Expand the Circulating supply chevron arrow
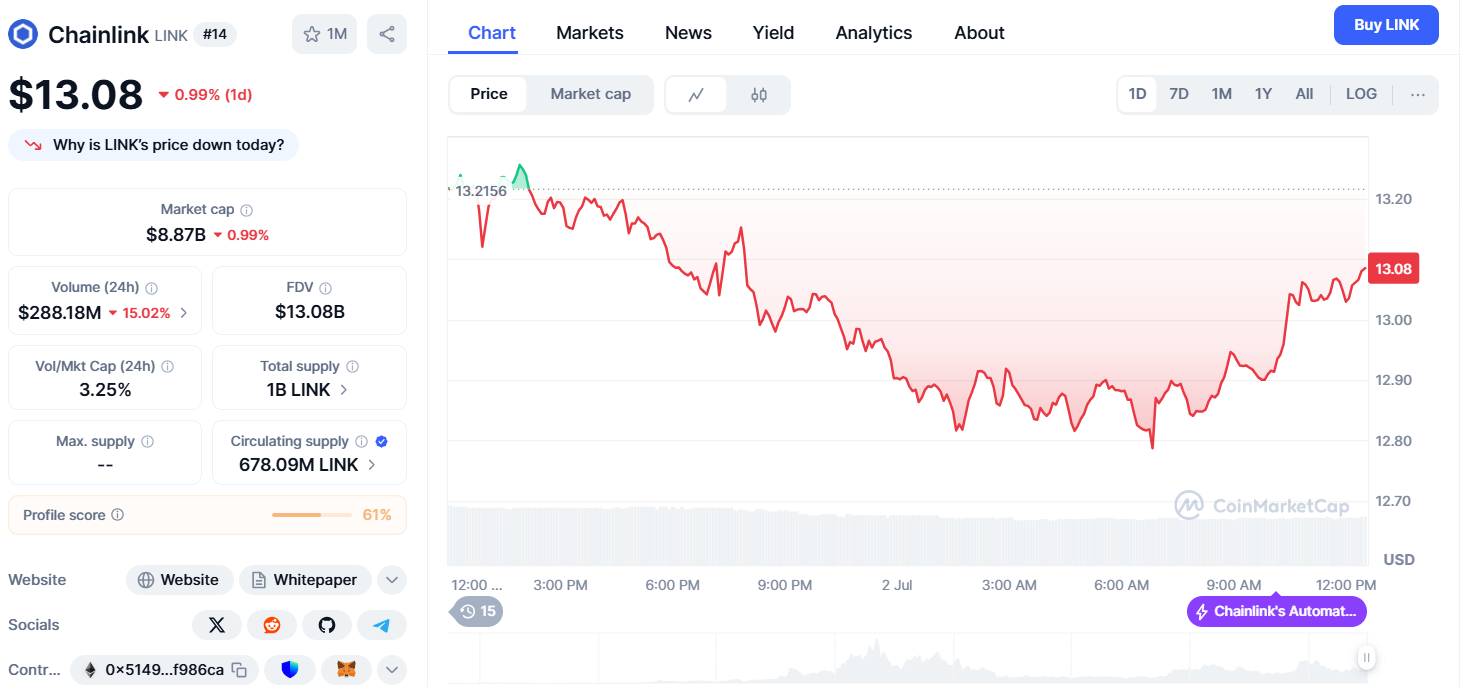The width and height of the screenshot is (1461, 687). point(371,465)
